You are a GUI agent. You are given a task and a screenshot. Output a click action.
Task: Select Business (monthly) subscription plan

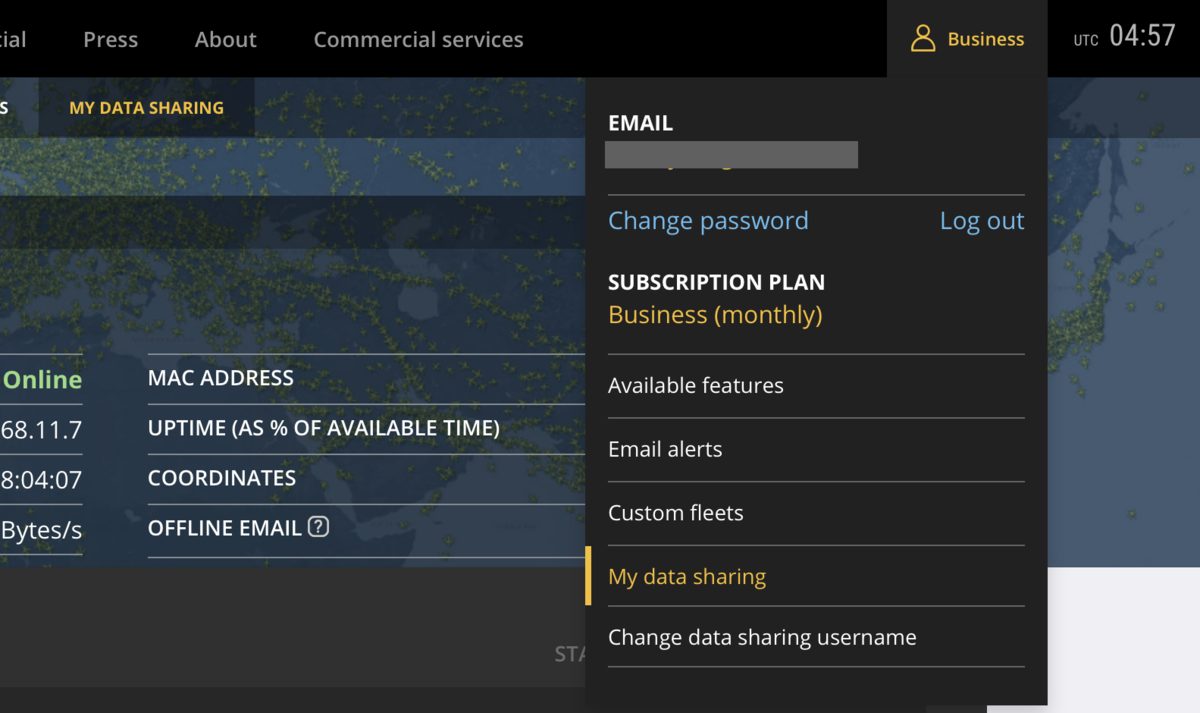[x=715, y=315]
